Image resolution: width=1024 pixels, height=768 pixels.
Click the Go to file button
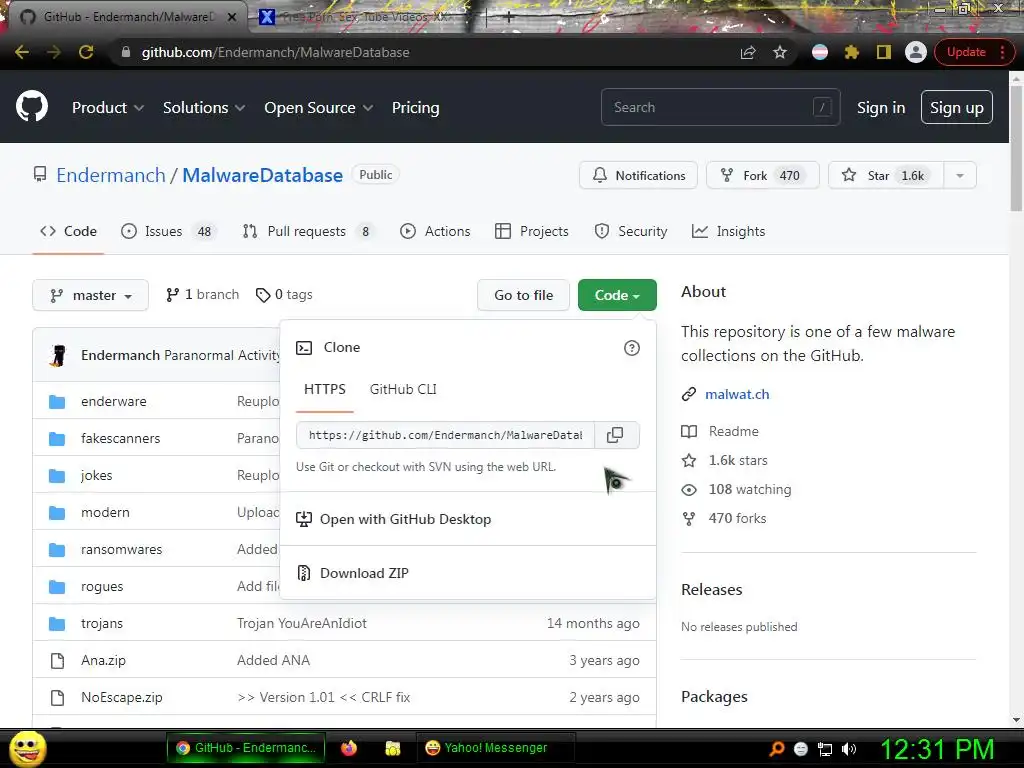click(523, 295)
